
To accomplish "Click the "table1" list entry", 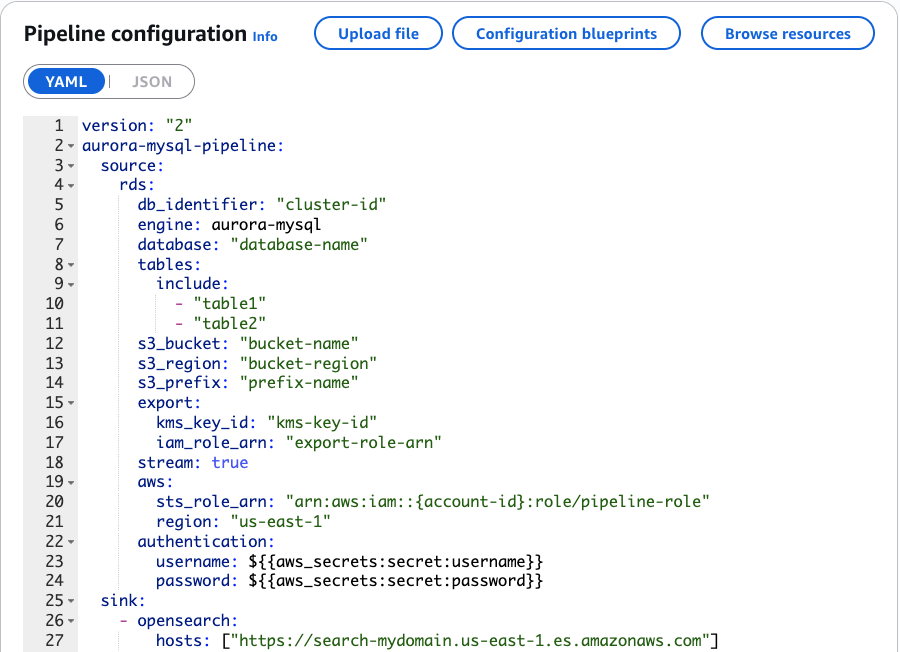I will click(229, 303).
